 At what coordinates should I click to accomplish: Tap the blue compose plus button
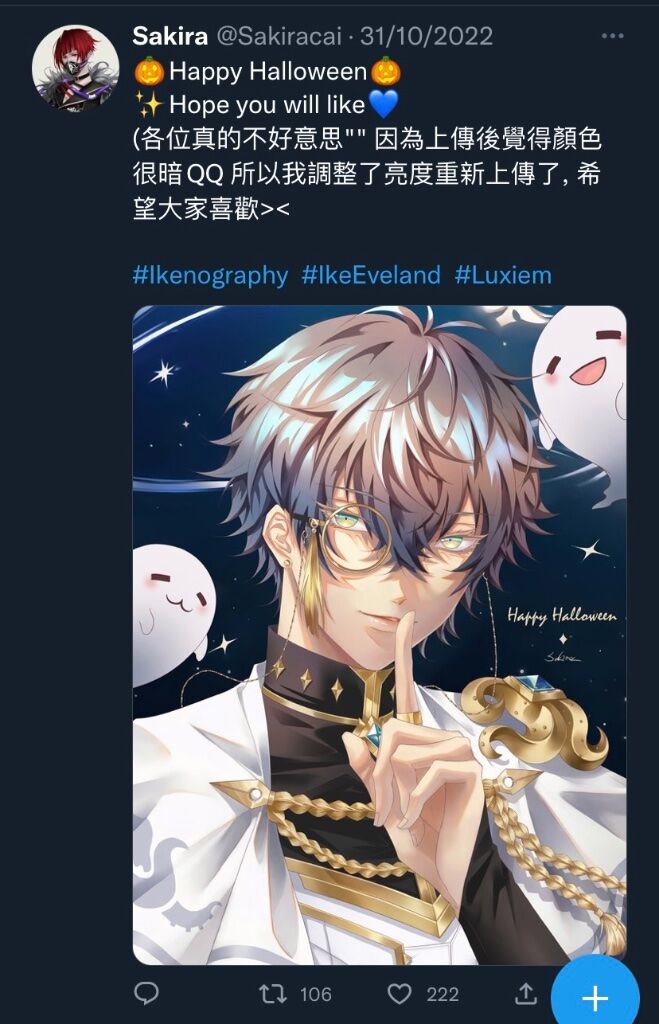[595, 997]
